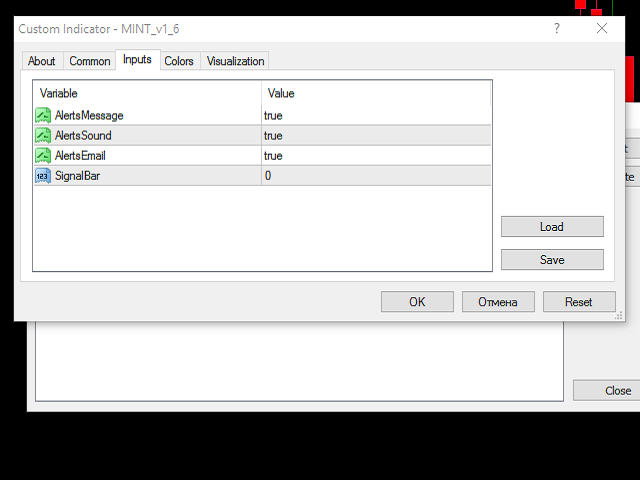The width and height of the screenshot is (640, 480).
Task: Click the Variable column header
Action: pos(147,93)
